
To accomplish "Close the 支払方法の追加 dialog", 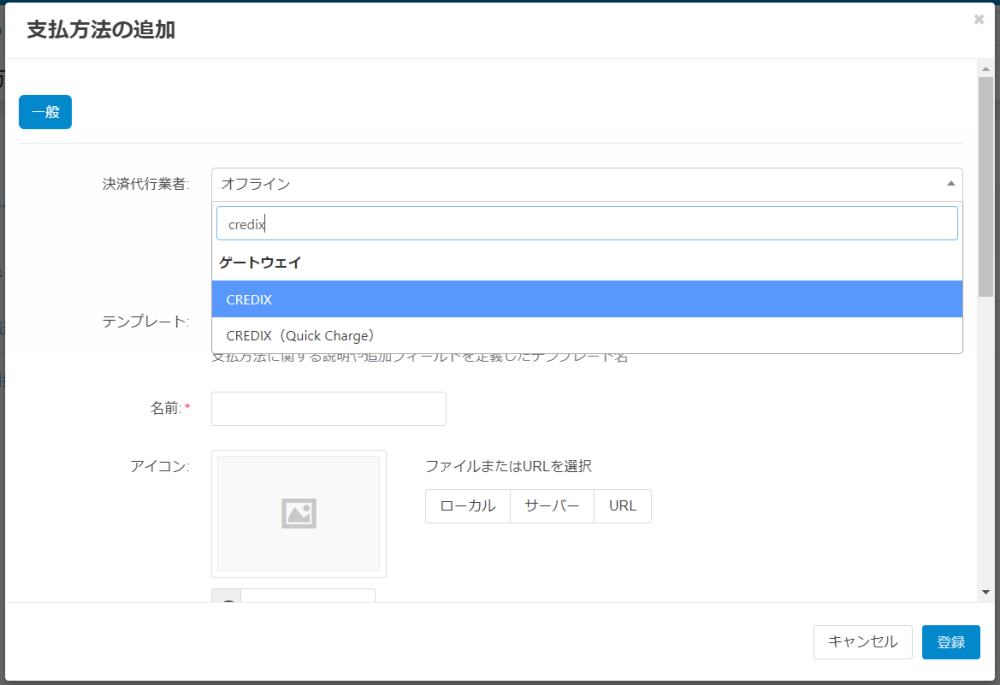I will pos(978,19).
